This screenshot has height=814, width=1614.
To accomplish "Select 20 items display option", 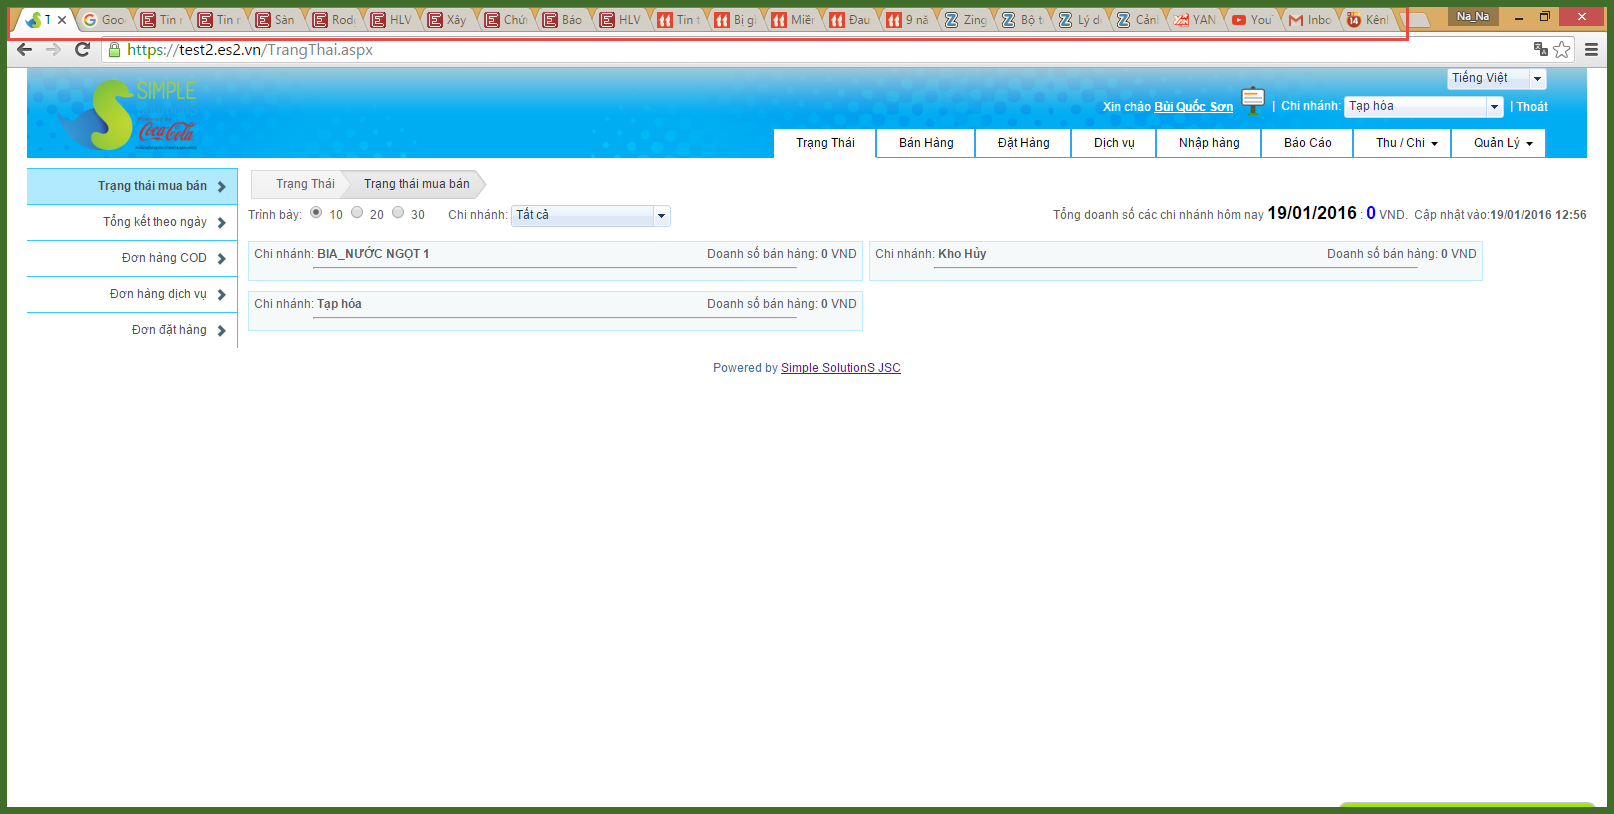I will (357, 212).
